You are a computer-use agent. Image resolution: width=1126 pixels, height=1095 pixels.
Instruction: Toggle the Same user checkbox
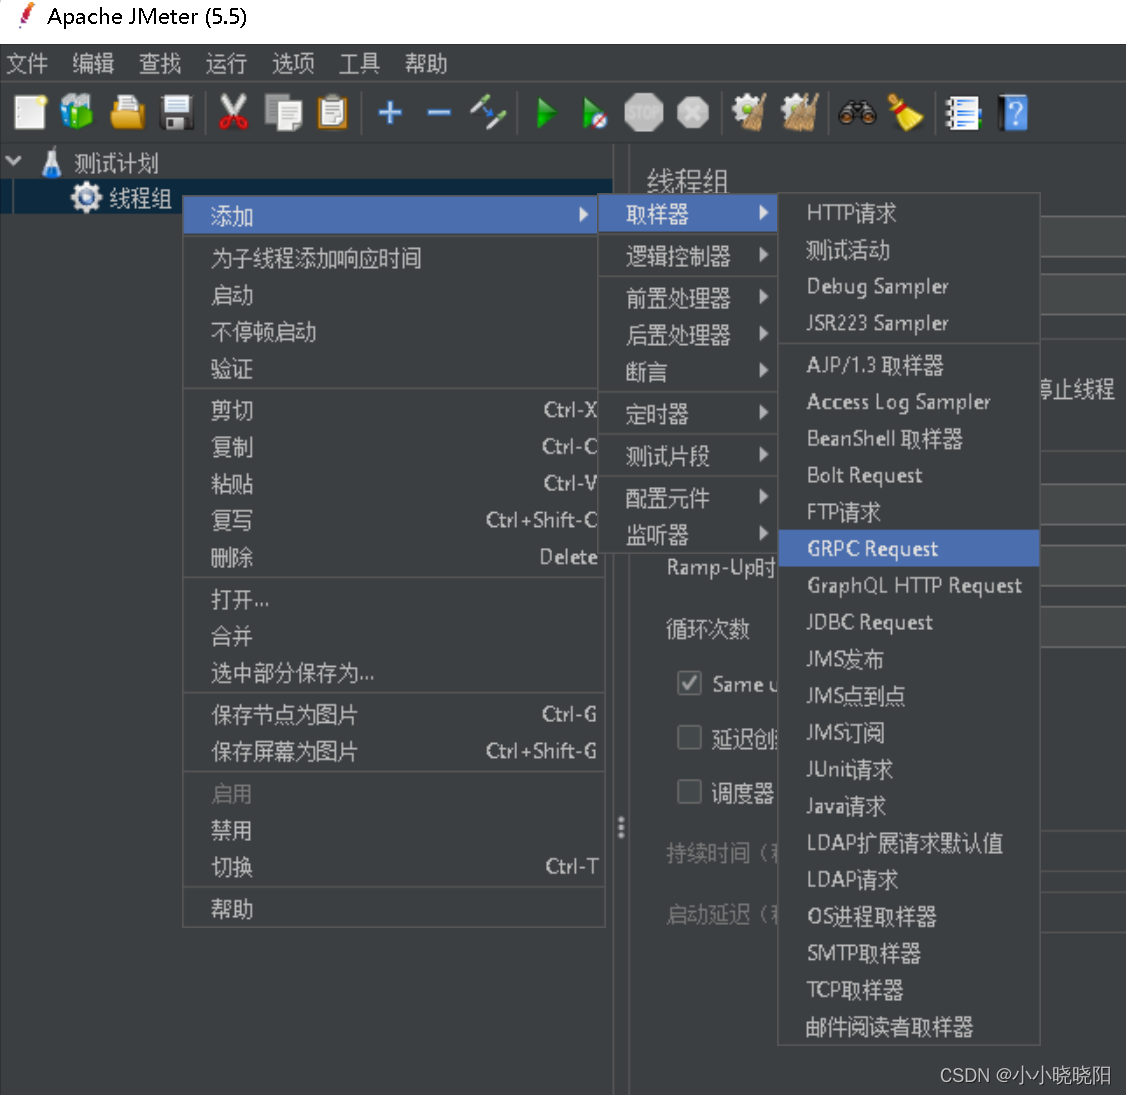coord(689,683)
